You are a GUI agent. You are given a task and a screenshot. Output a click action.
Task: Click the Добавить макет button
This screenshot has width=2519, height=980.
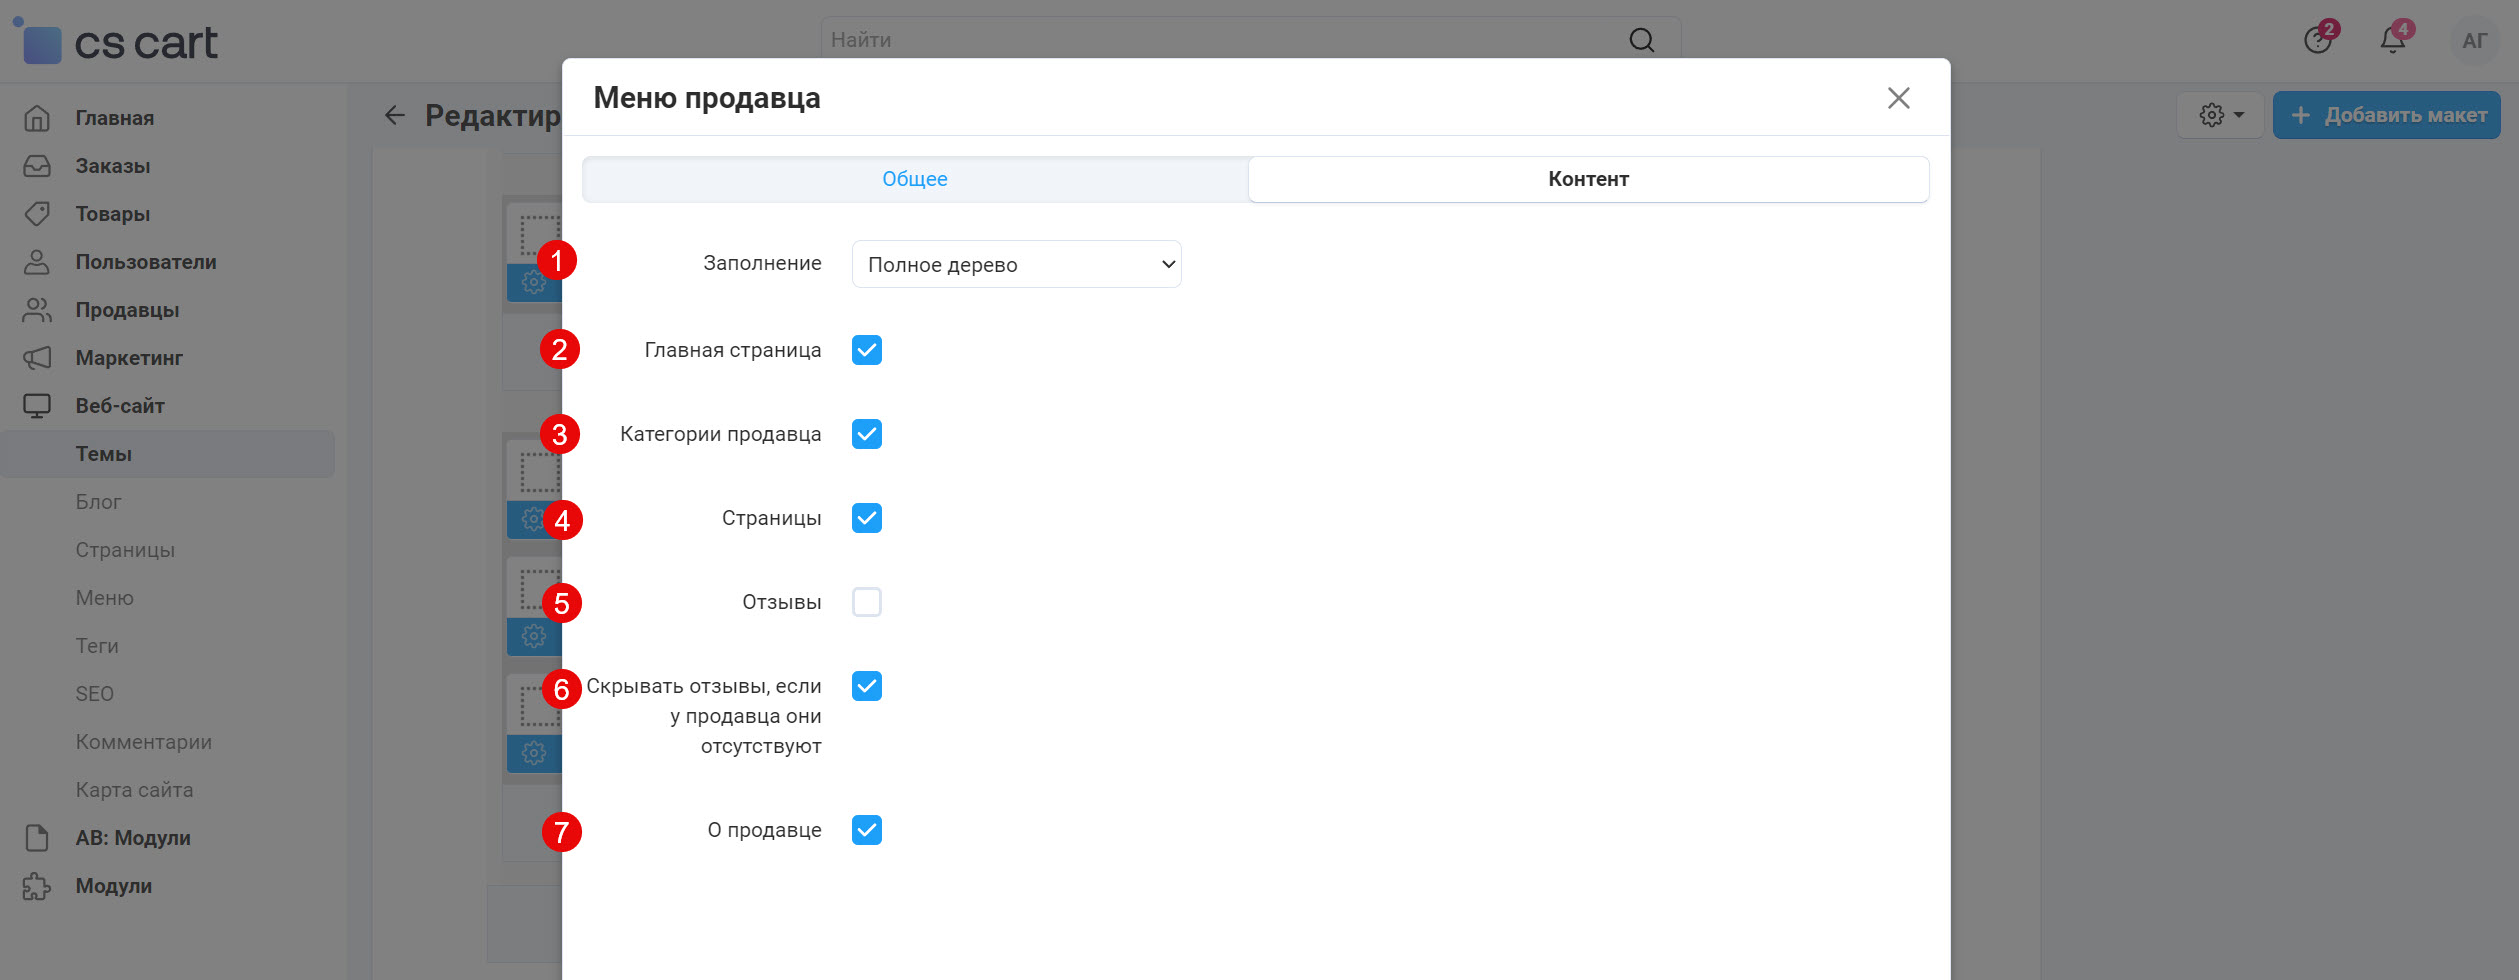[x=2386, y=115]
